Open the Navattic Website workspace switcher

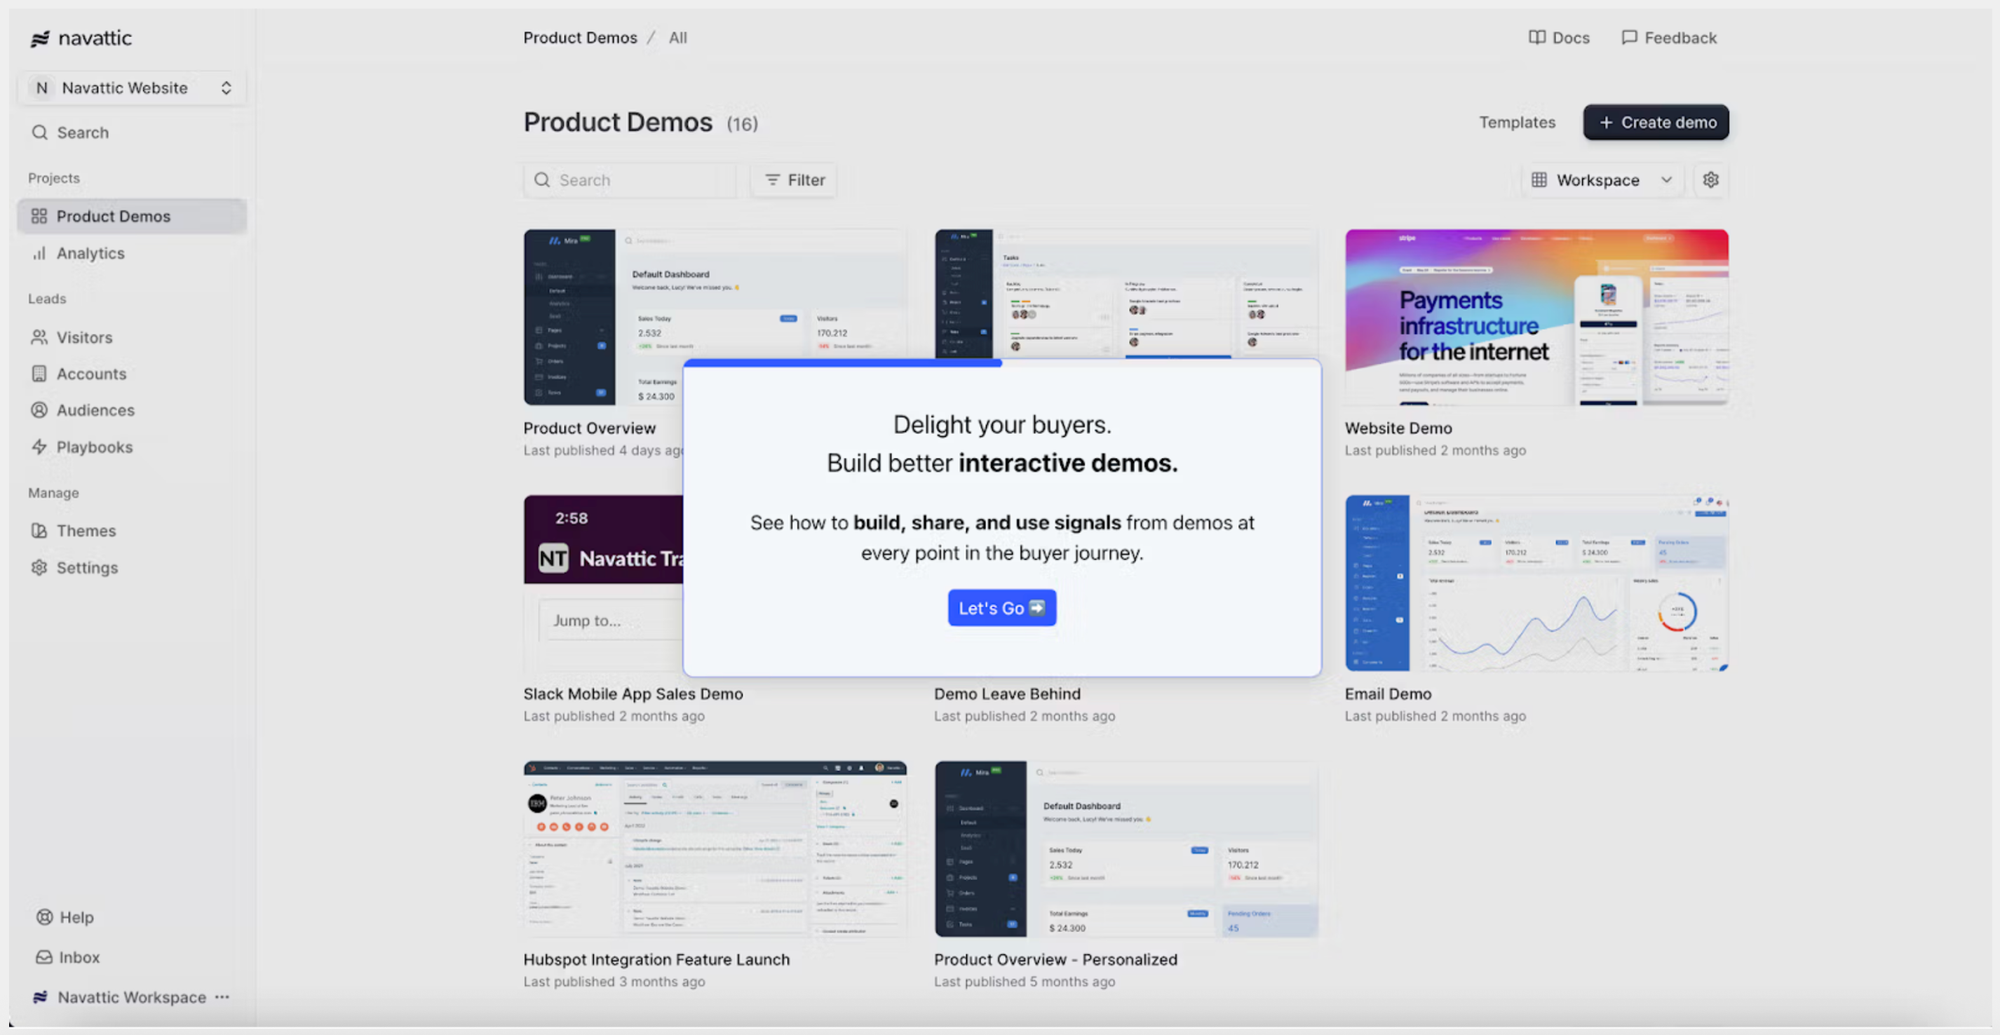coord(132,88)
